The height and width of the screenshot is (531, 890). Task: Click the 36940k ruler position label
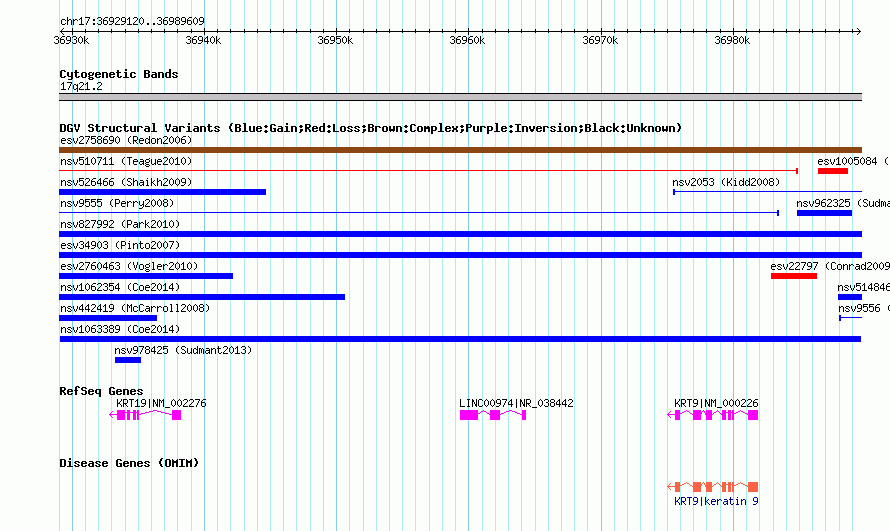[x=203, y=40]
